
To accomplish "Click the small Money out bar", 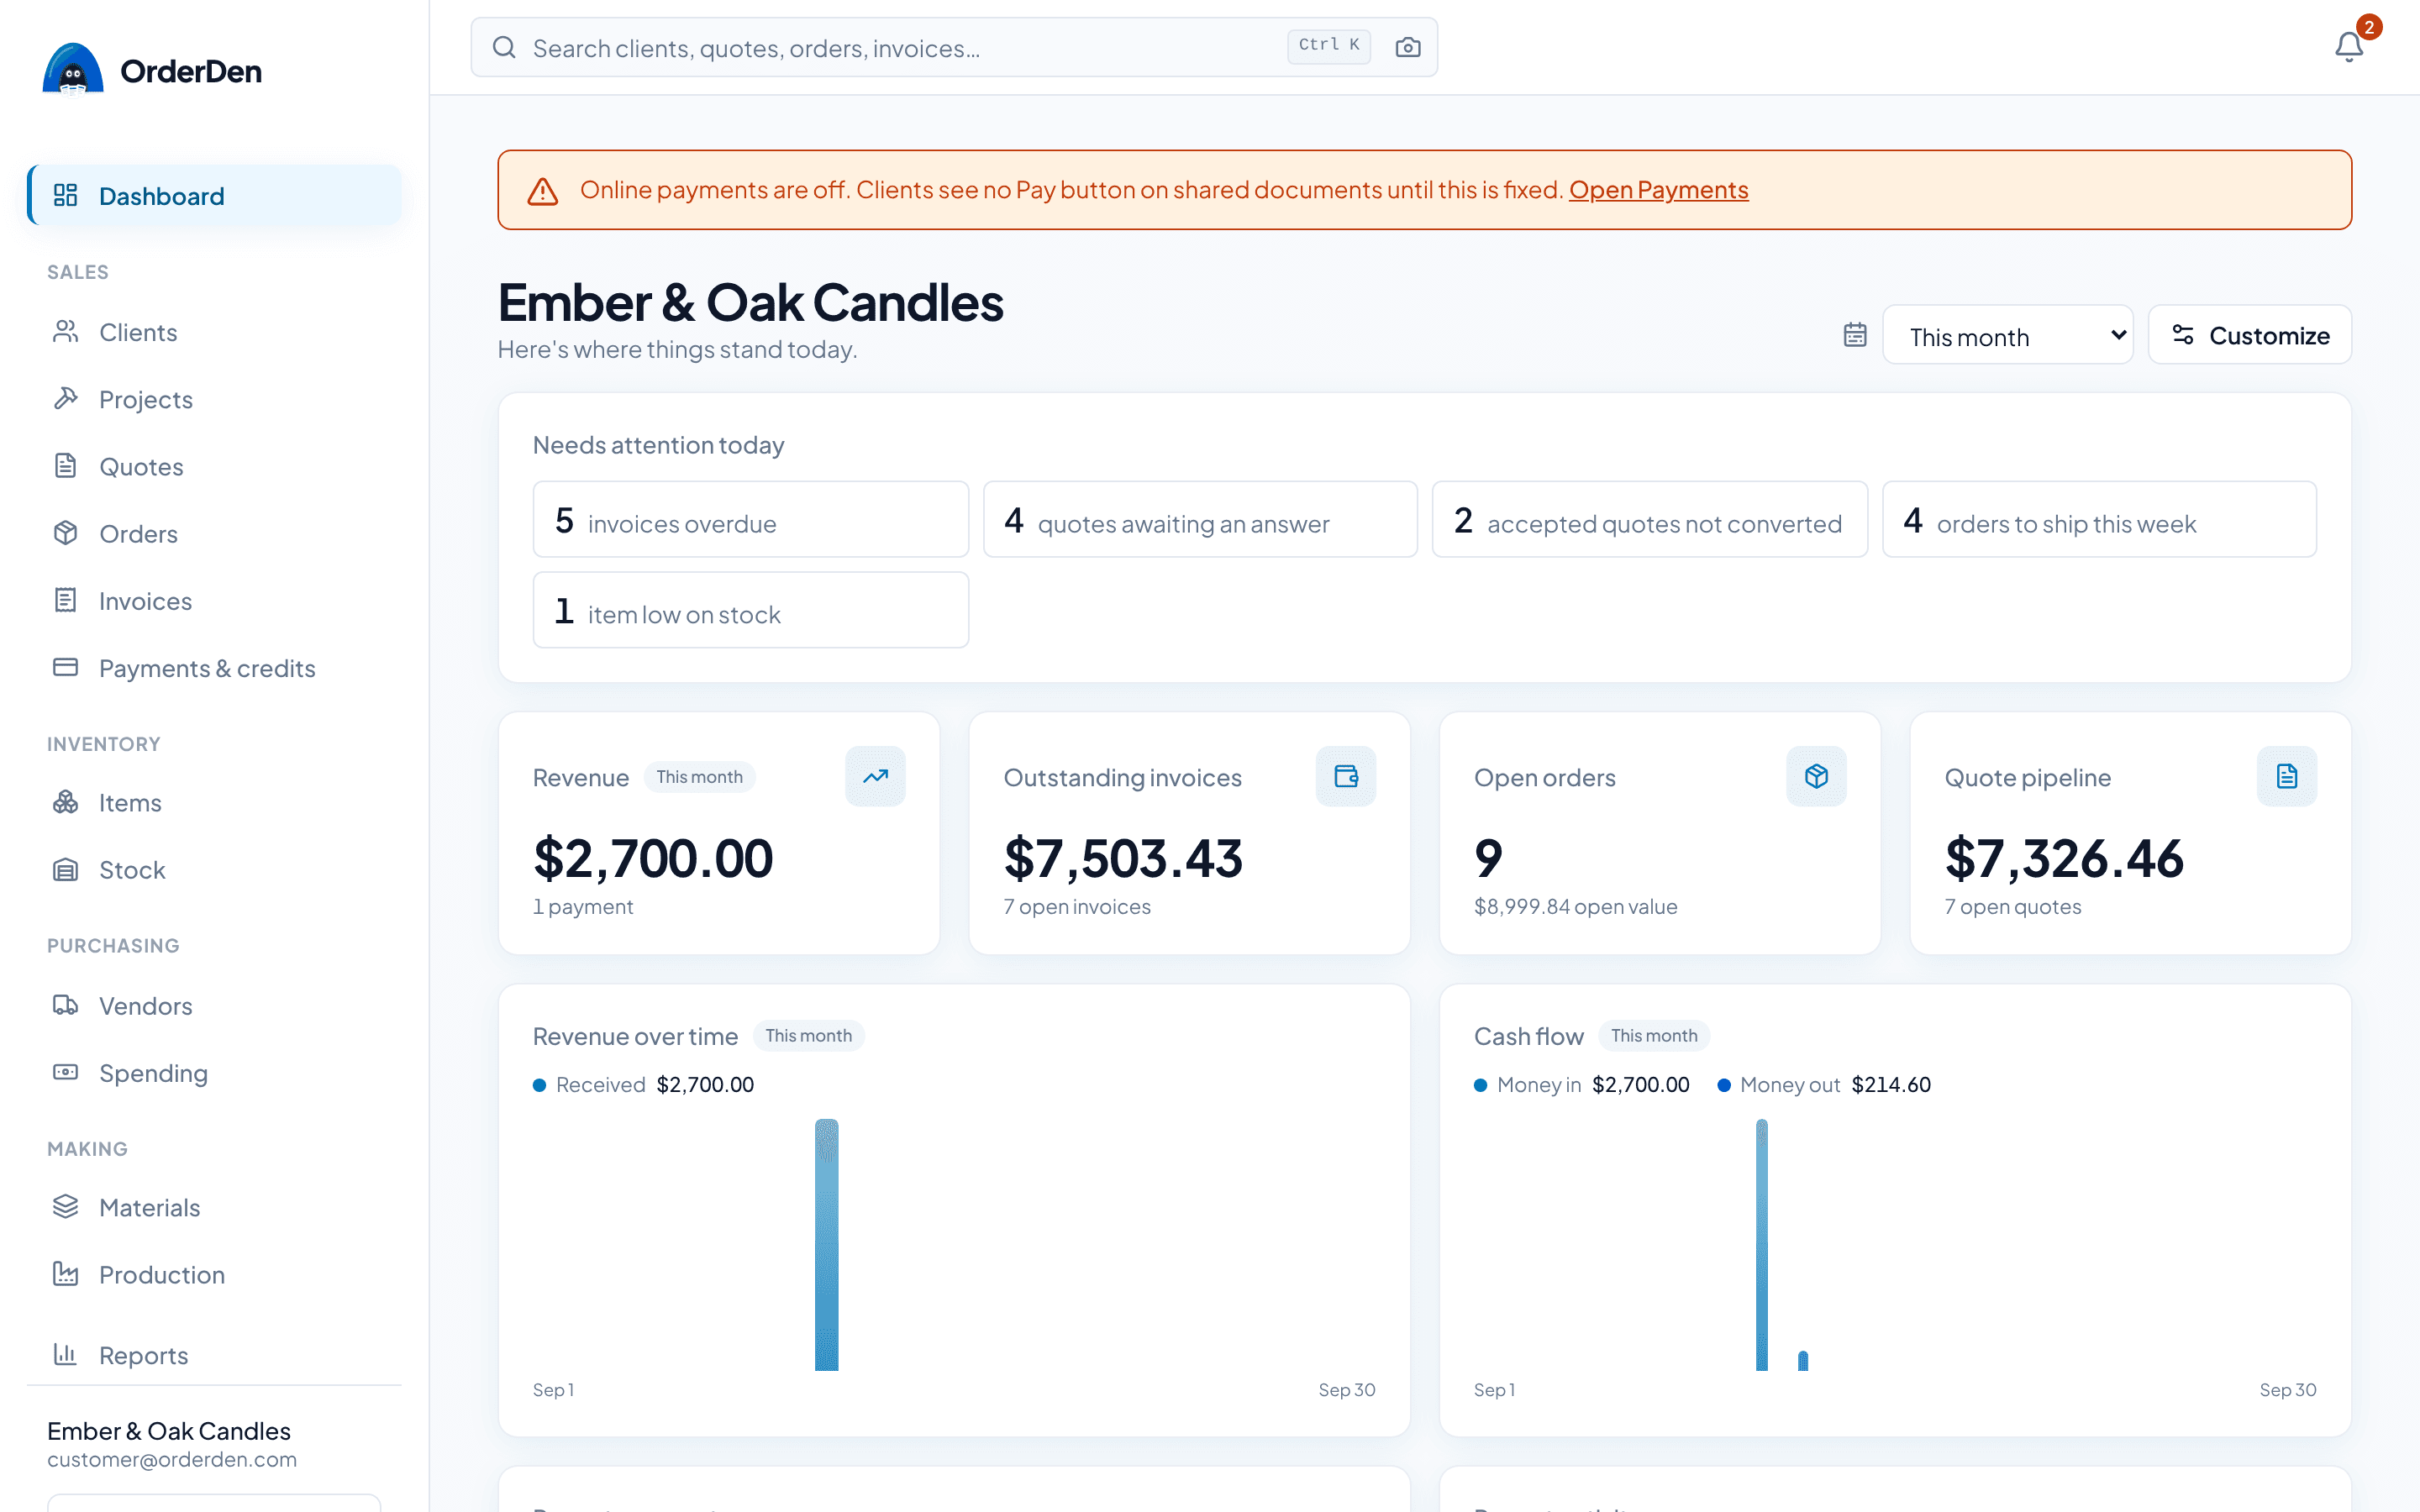I will coord(1802,1361).
